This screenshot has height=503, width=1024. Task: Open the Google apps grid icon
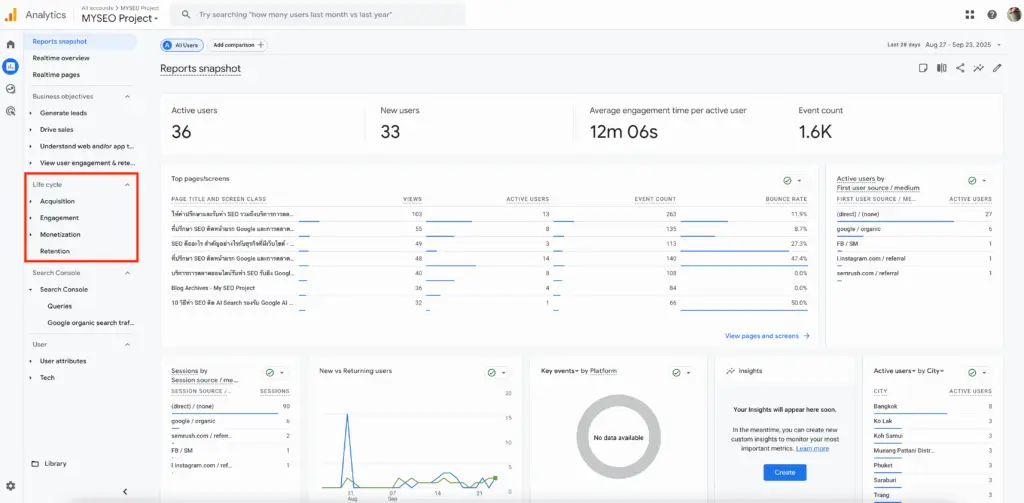(970, 15)
